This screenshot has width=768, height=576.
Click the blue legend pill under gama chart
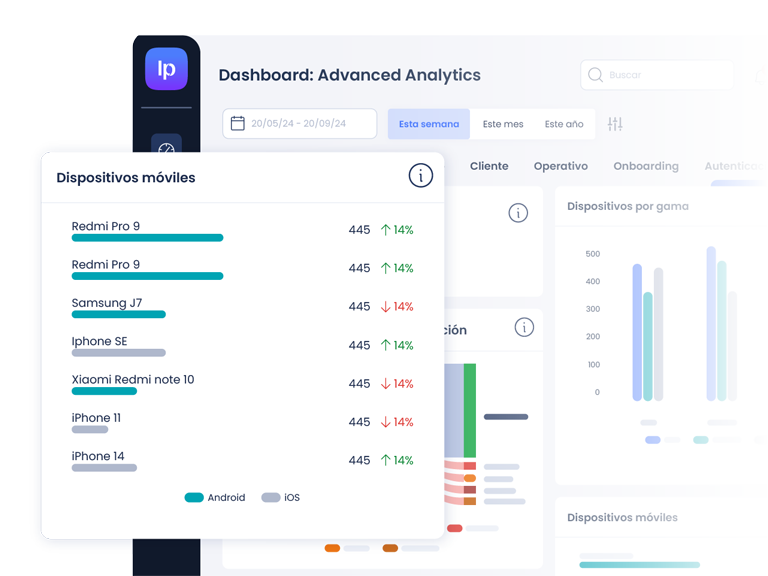coord(652,440)
